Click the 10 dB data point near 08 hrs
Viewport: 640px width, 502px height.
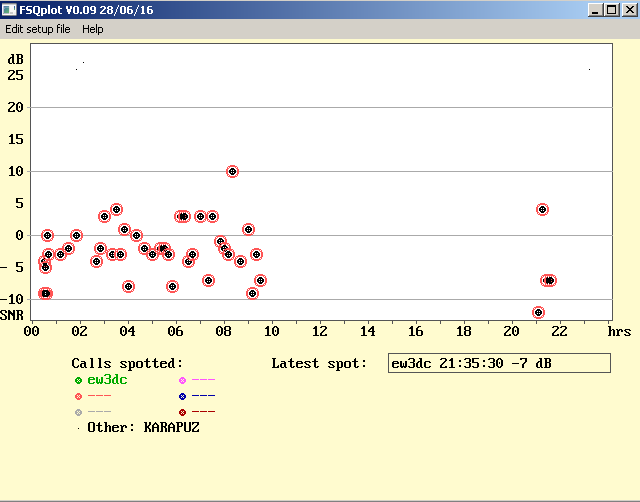[232, 171]
